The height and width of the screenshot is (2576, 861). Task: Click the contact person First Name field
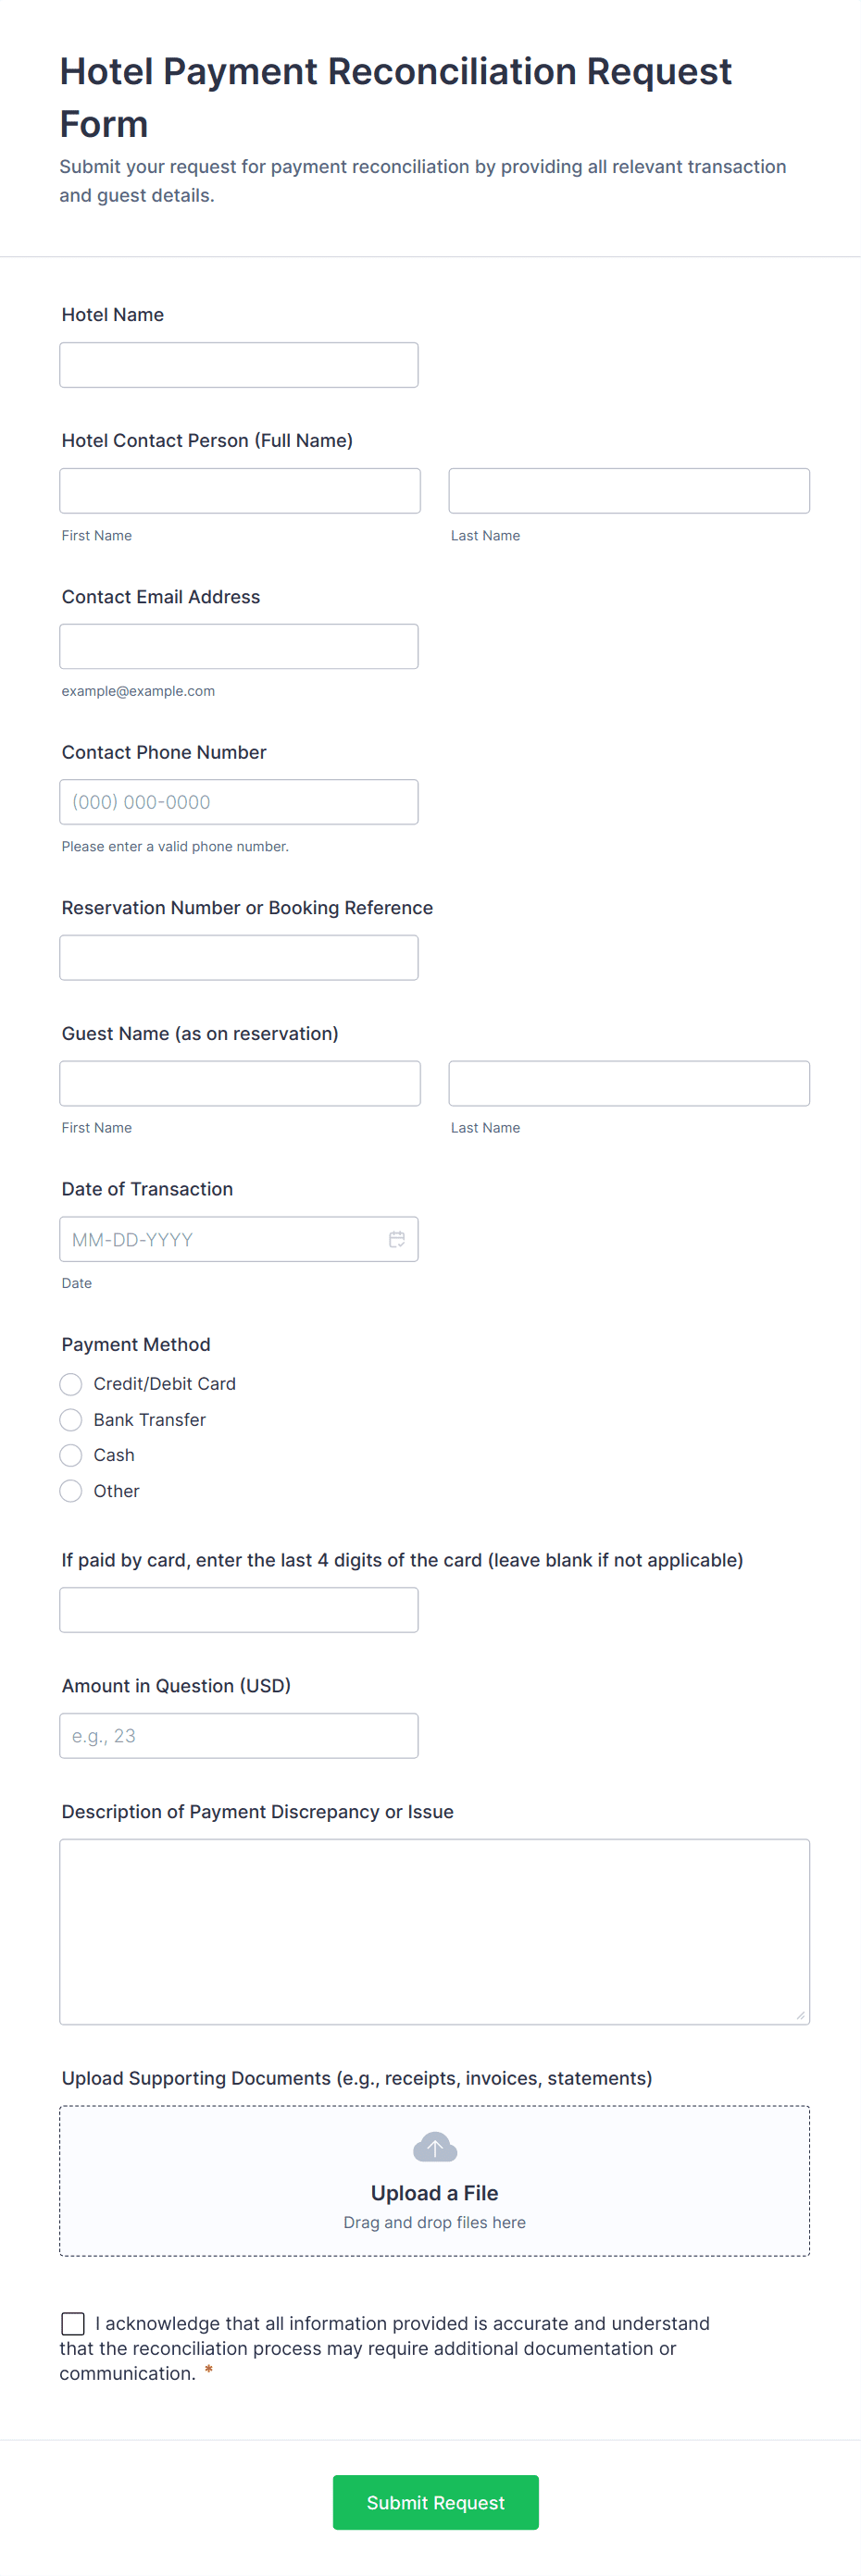point(240,490)
